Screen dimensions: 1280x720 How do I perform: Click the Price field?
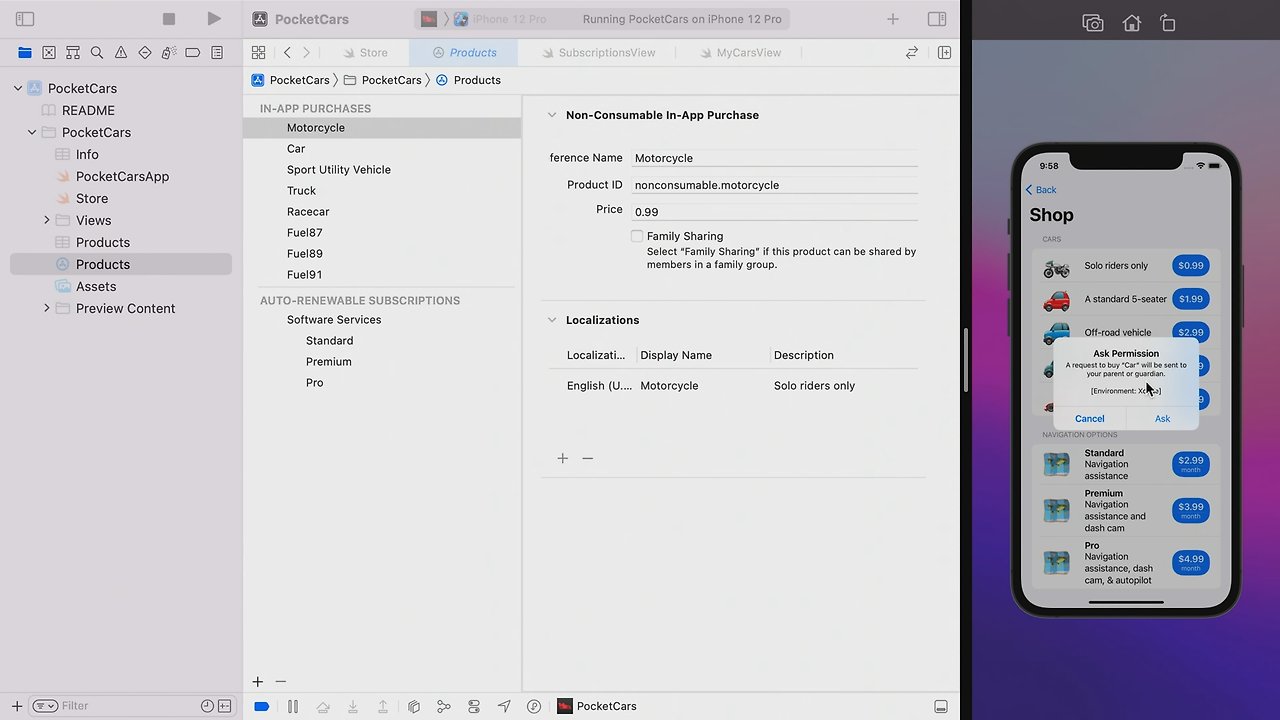coord(775,211)
